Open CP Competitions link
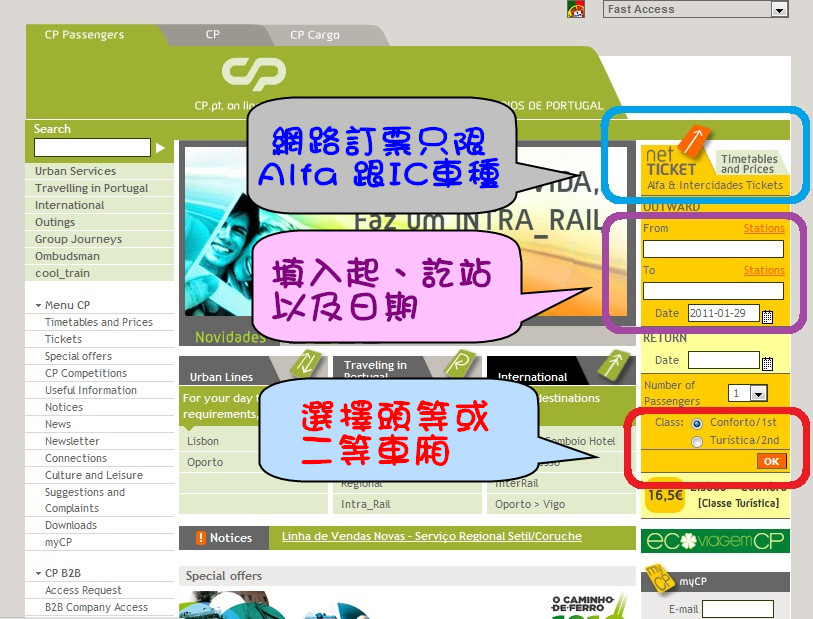813x619 pixels. click(86, 374)
